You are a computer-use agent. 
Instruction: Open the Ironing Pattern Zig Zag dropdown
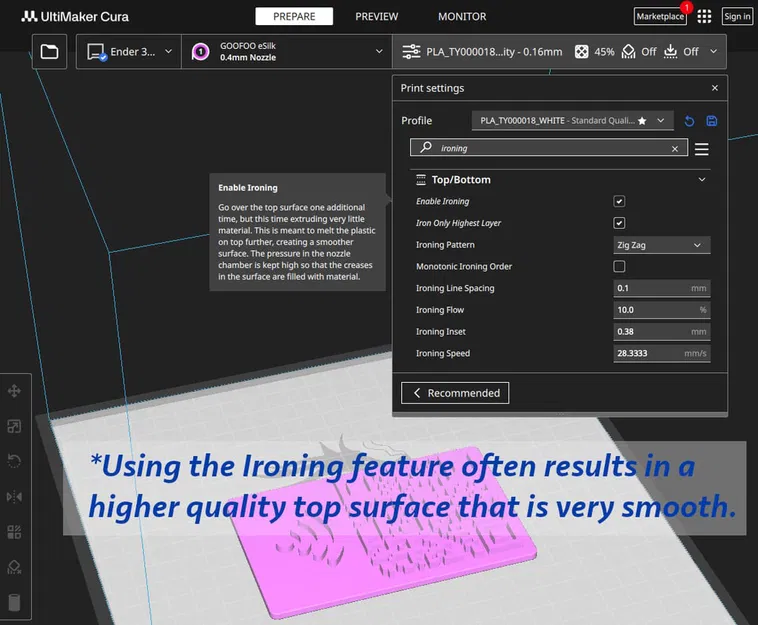(661, 245)
